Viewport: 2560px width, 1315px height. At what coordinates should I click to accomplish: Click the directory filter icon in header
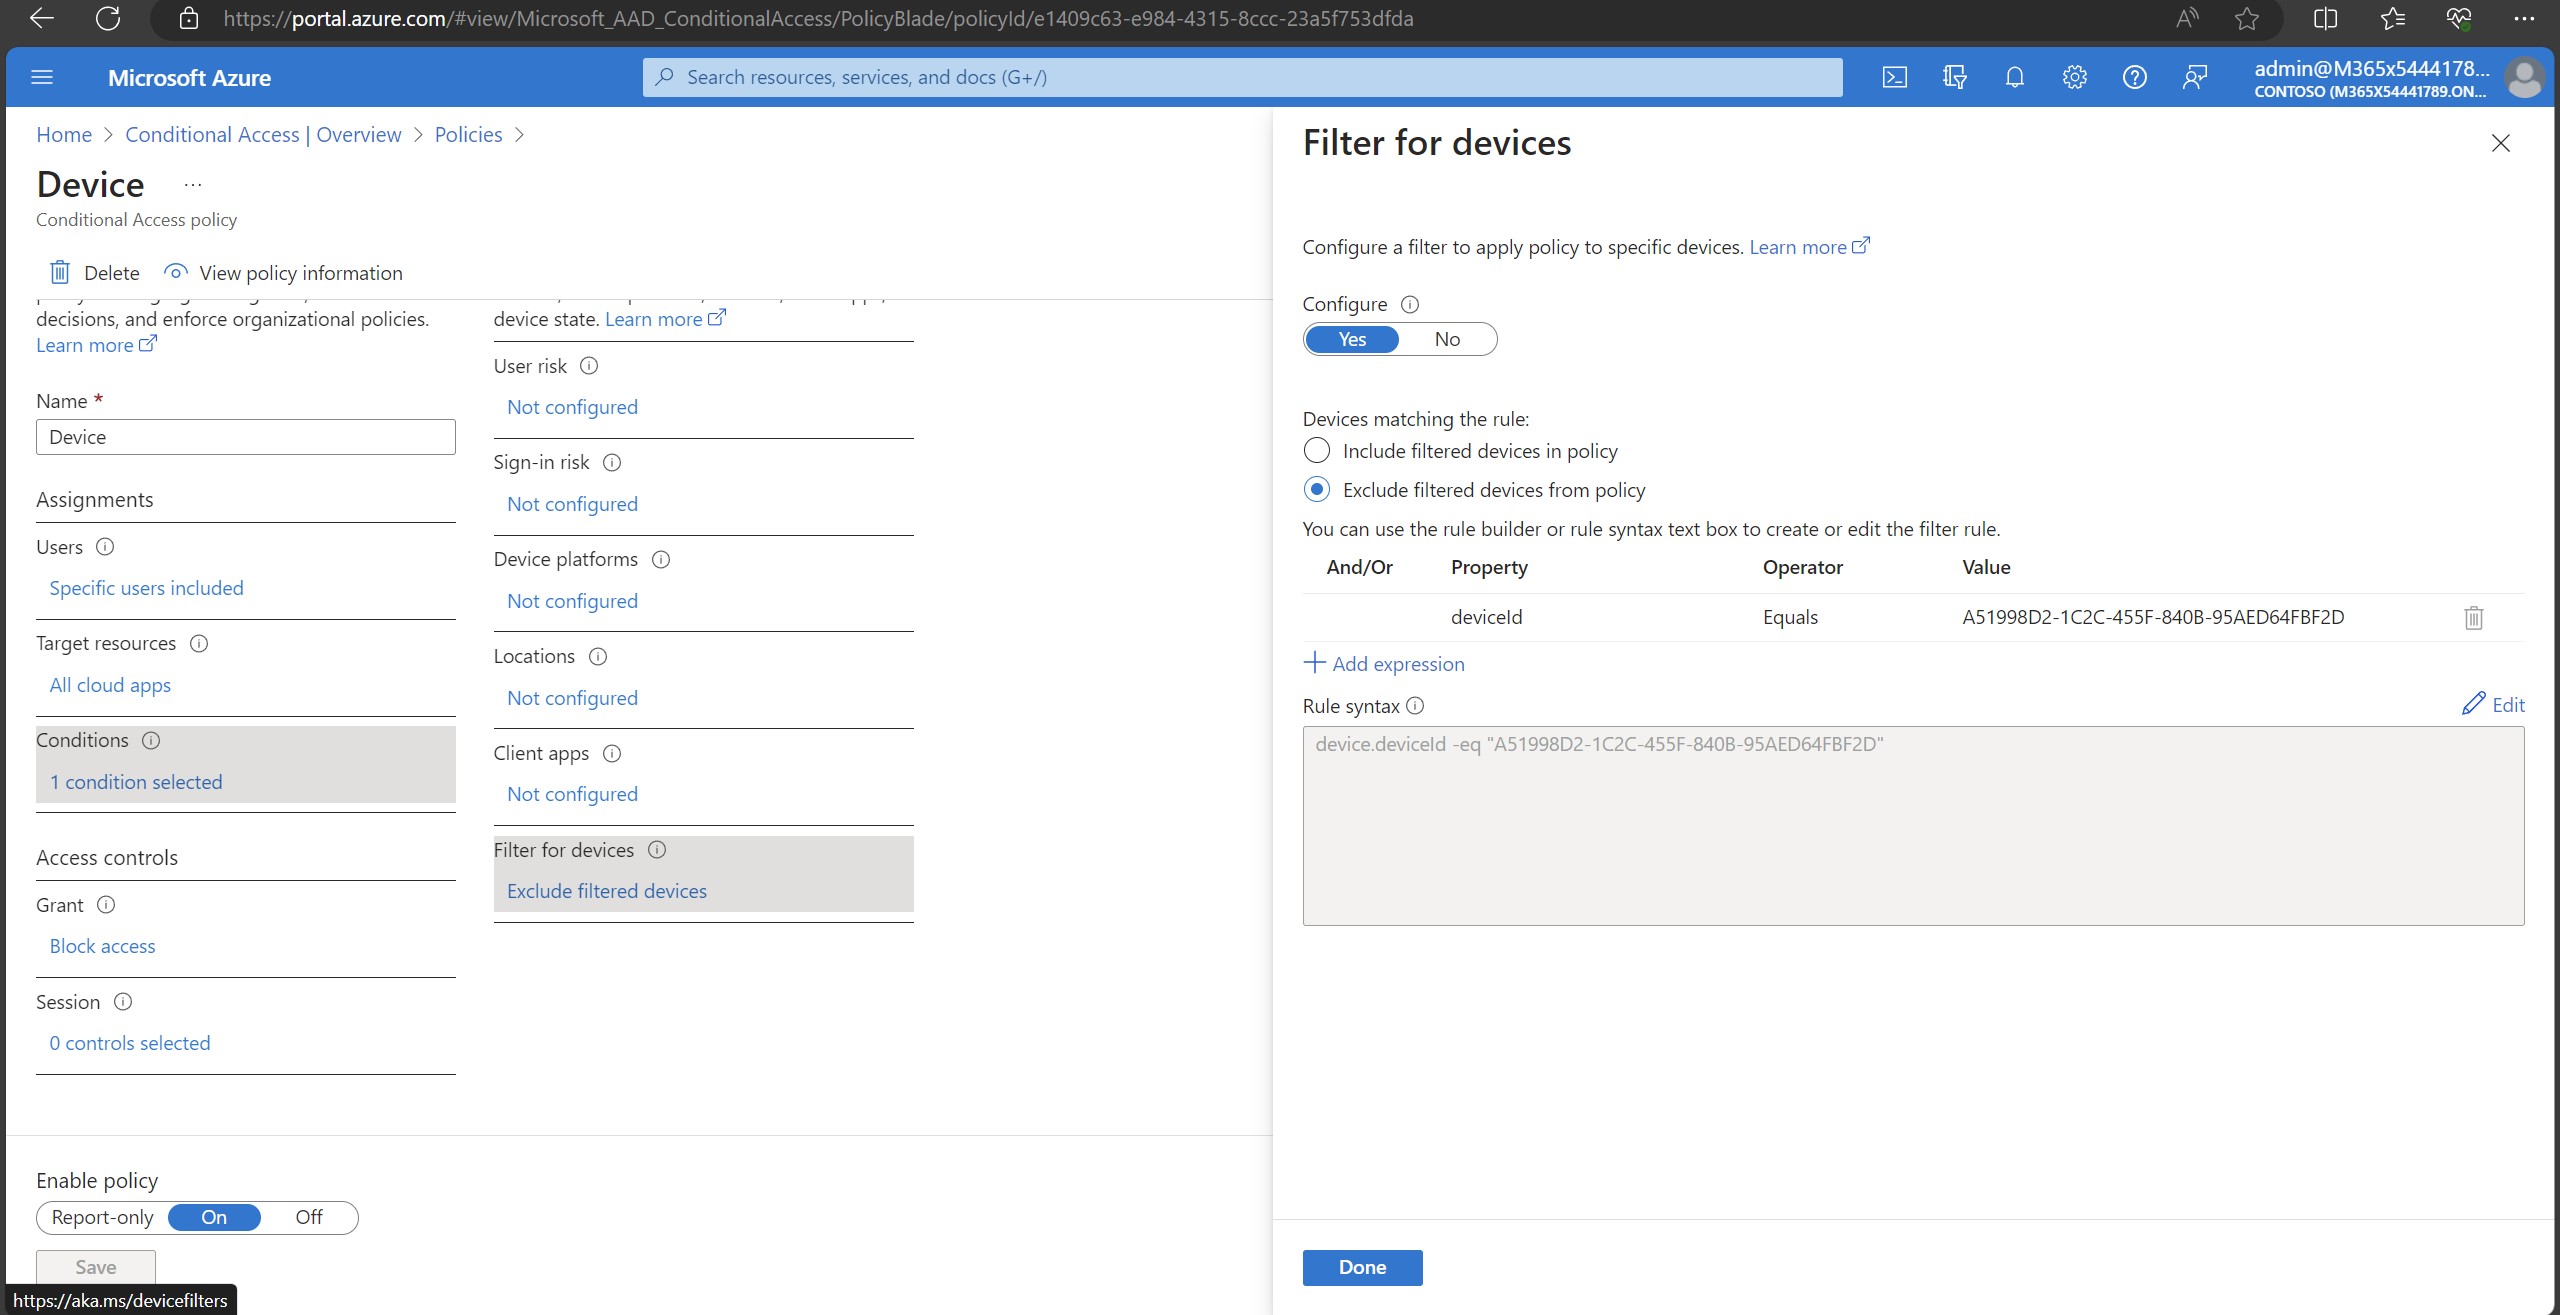(x=1954, y=77)
